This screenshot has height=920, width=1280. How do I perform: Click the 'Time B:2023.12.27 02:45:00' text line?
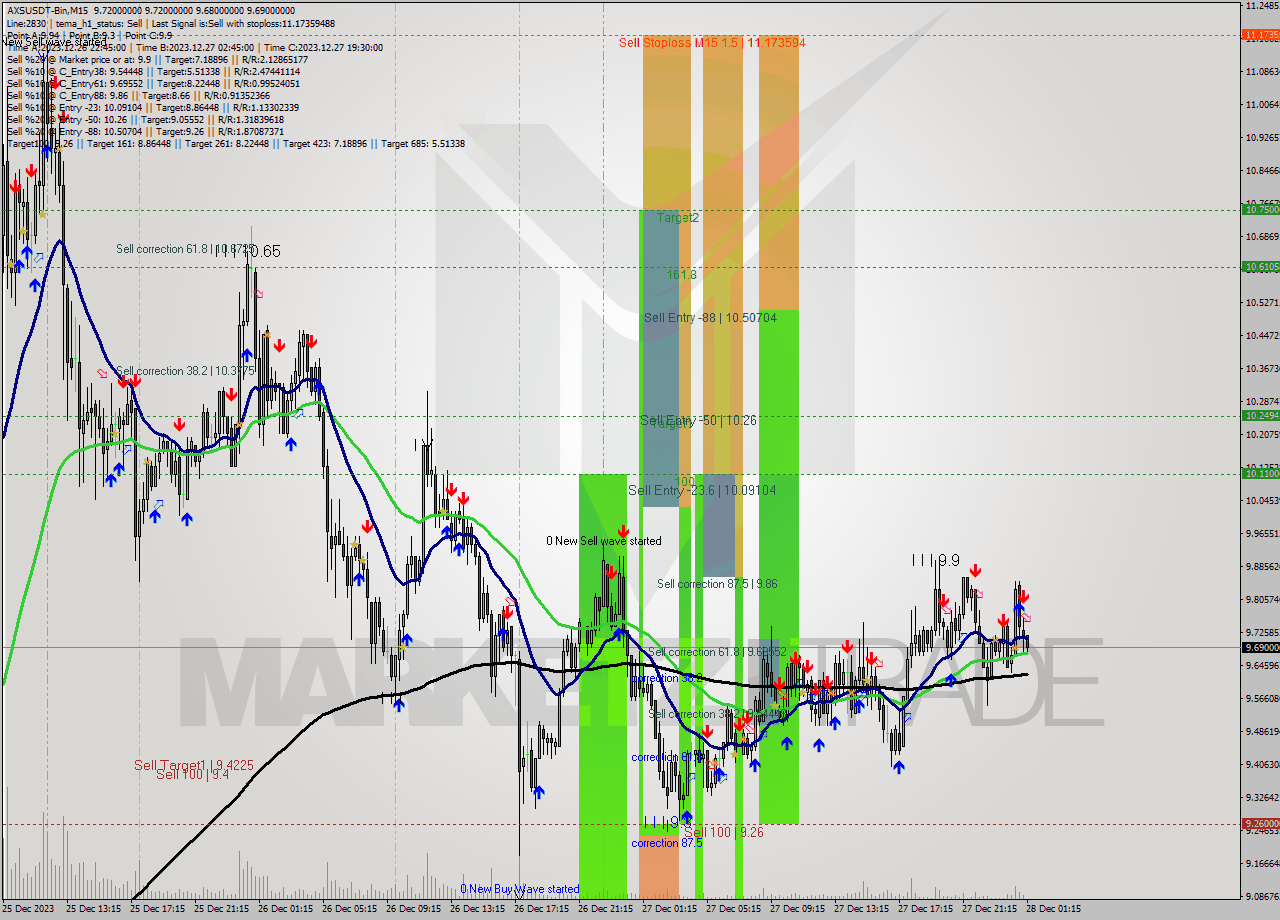tap(195, 47)
